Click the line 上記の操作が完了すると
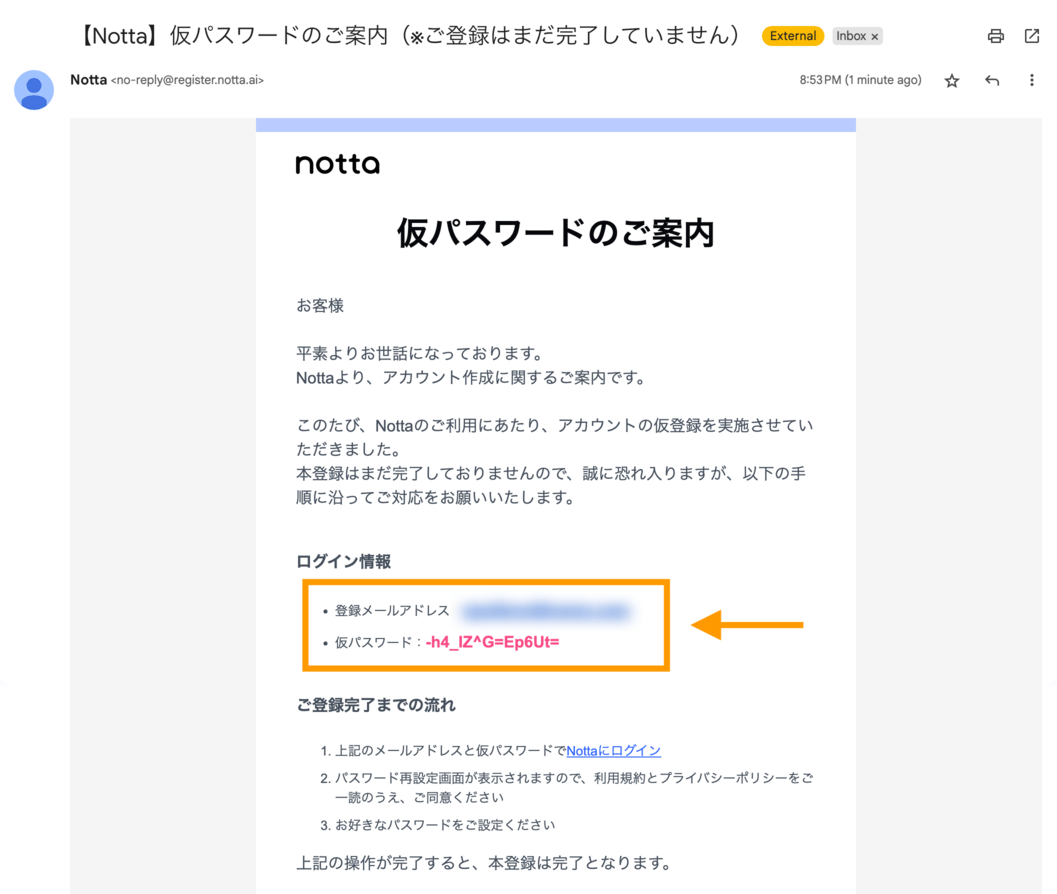Screen dimensions: 1057x894 [483, 863]
